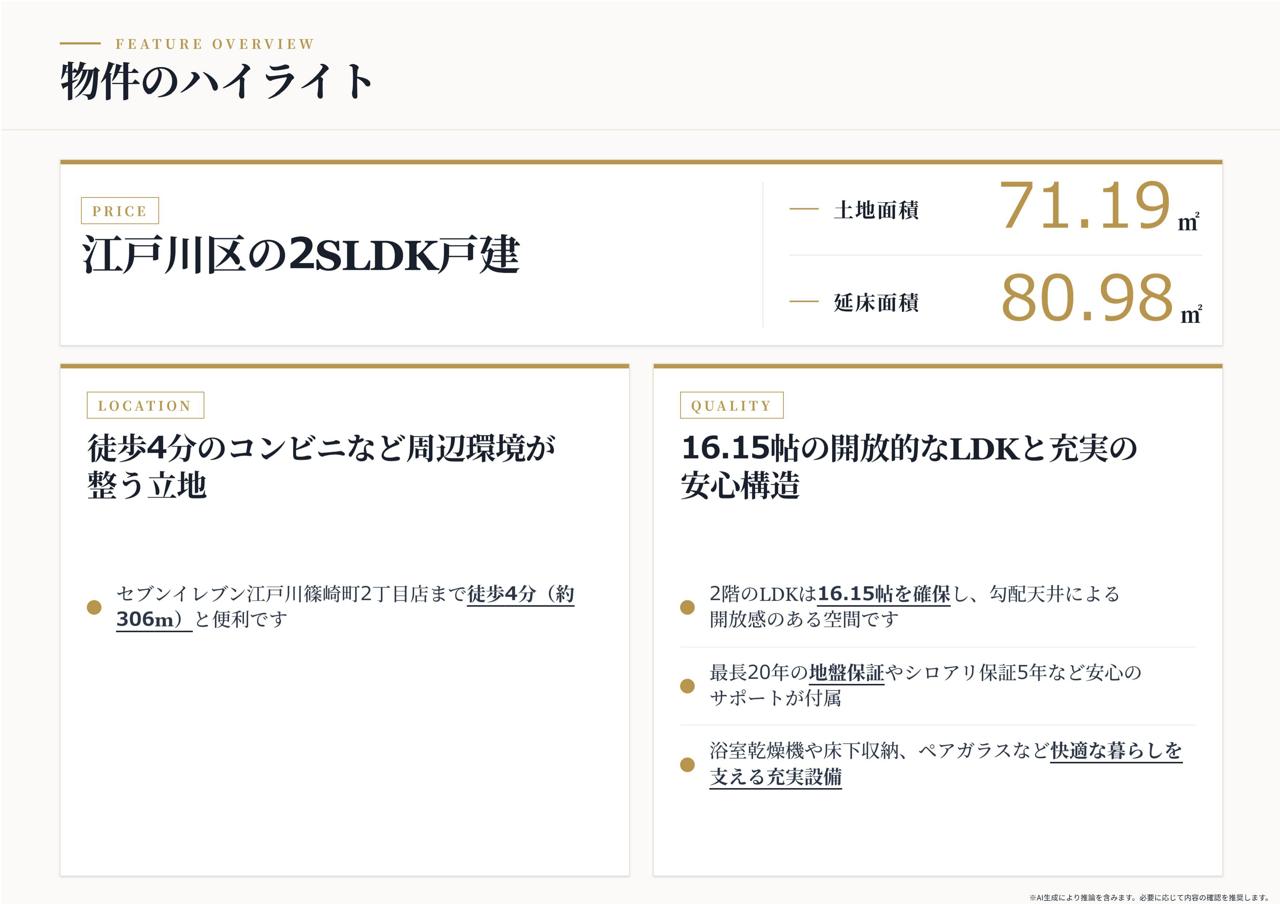Select the heading "16.15帖の開放的なLDKと充実の安心構造"
This screenshot has height=904, width=1280.
coord(909,466)
